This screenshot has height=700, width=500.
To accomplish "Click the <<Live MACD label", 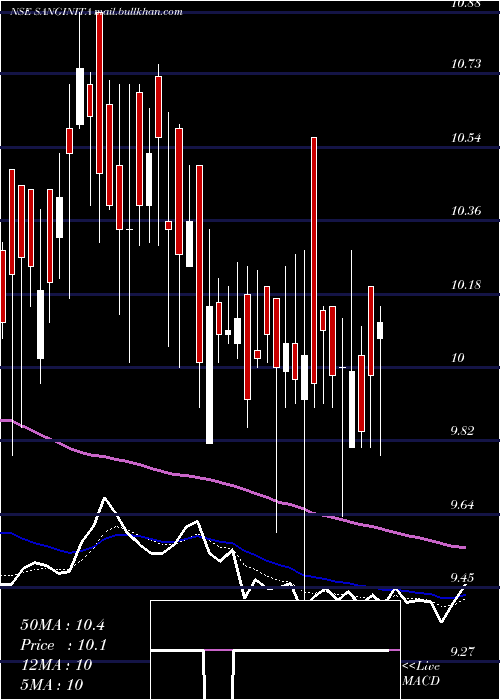I will 421,674.
